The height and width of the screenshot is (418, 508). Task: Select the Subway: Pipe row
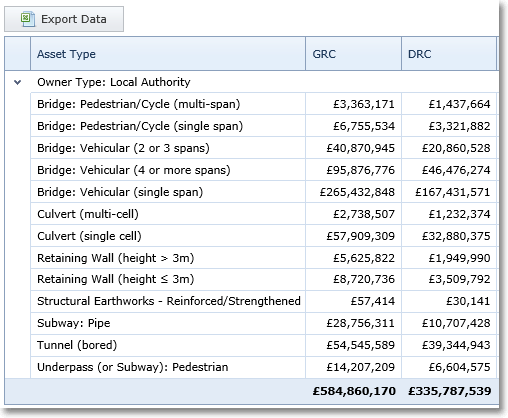point(264,323)
